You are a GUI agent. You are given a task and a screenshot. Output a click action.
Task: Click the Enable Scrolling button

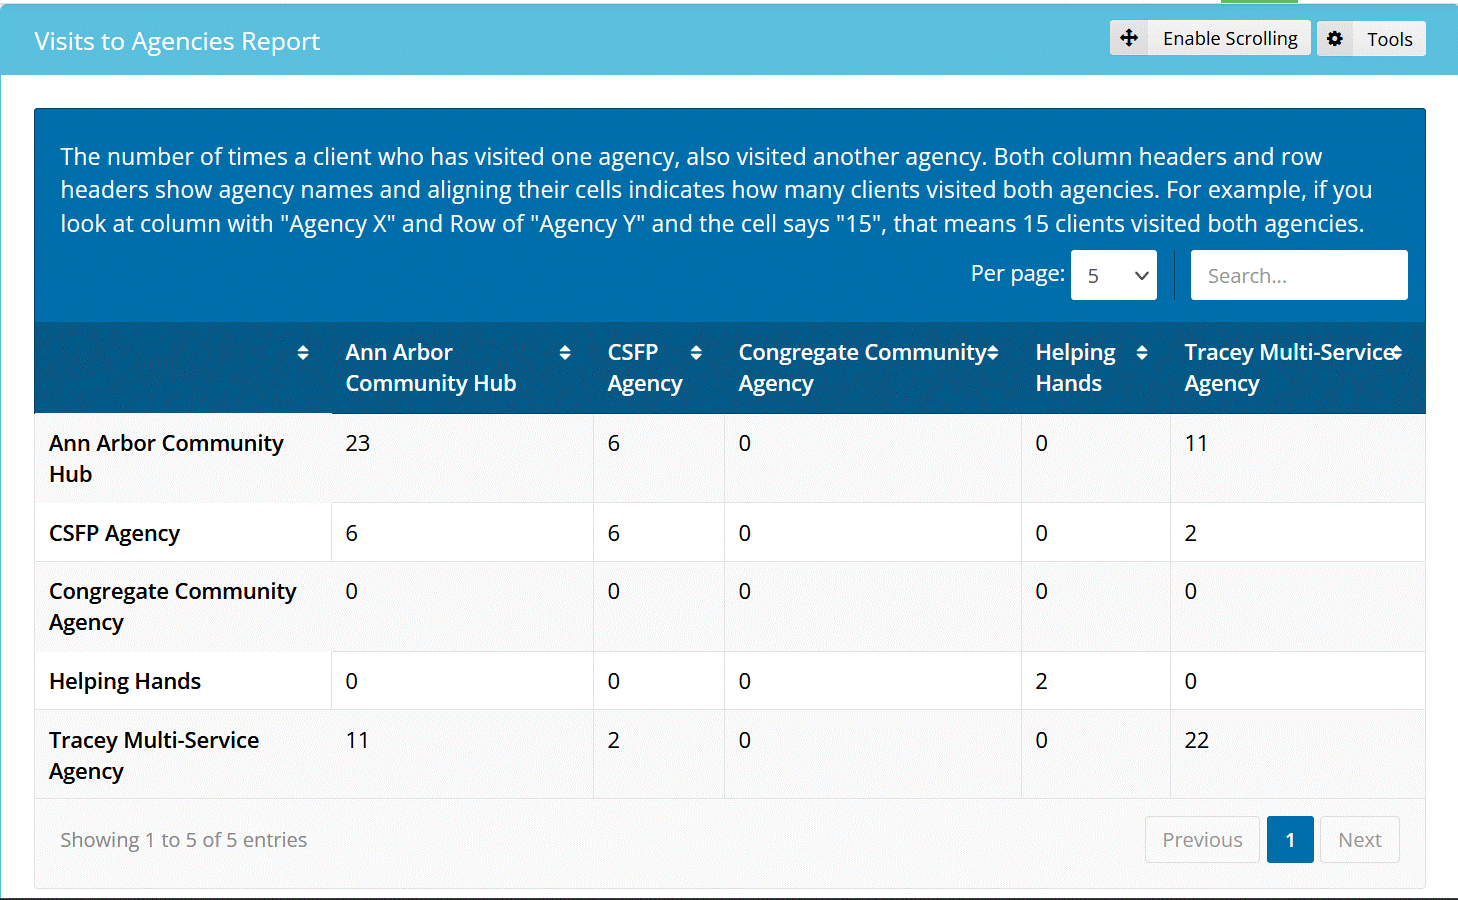(x=1210, y=38)
